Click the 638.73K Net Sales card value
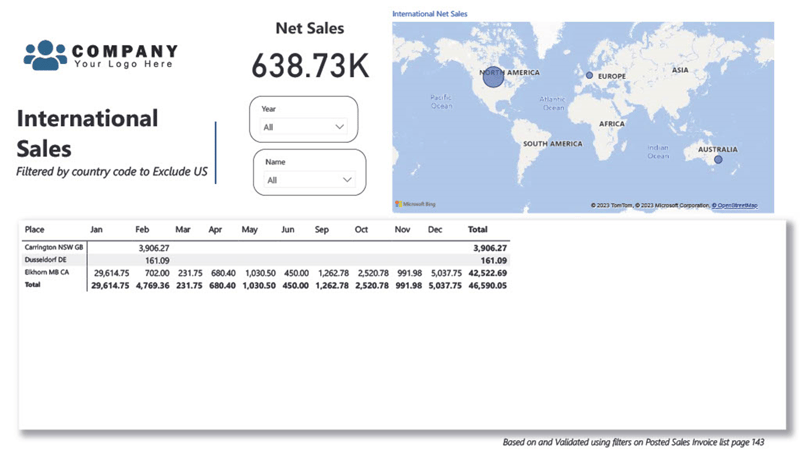 (x=309, y=66)
